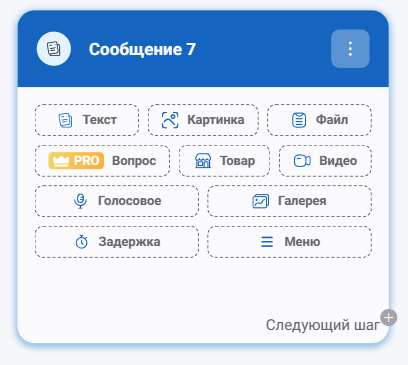This screenshot has width=408, height=365.
Task: Add a Видео block
Action: (325, 161)
